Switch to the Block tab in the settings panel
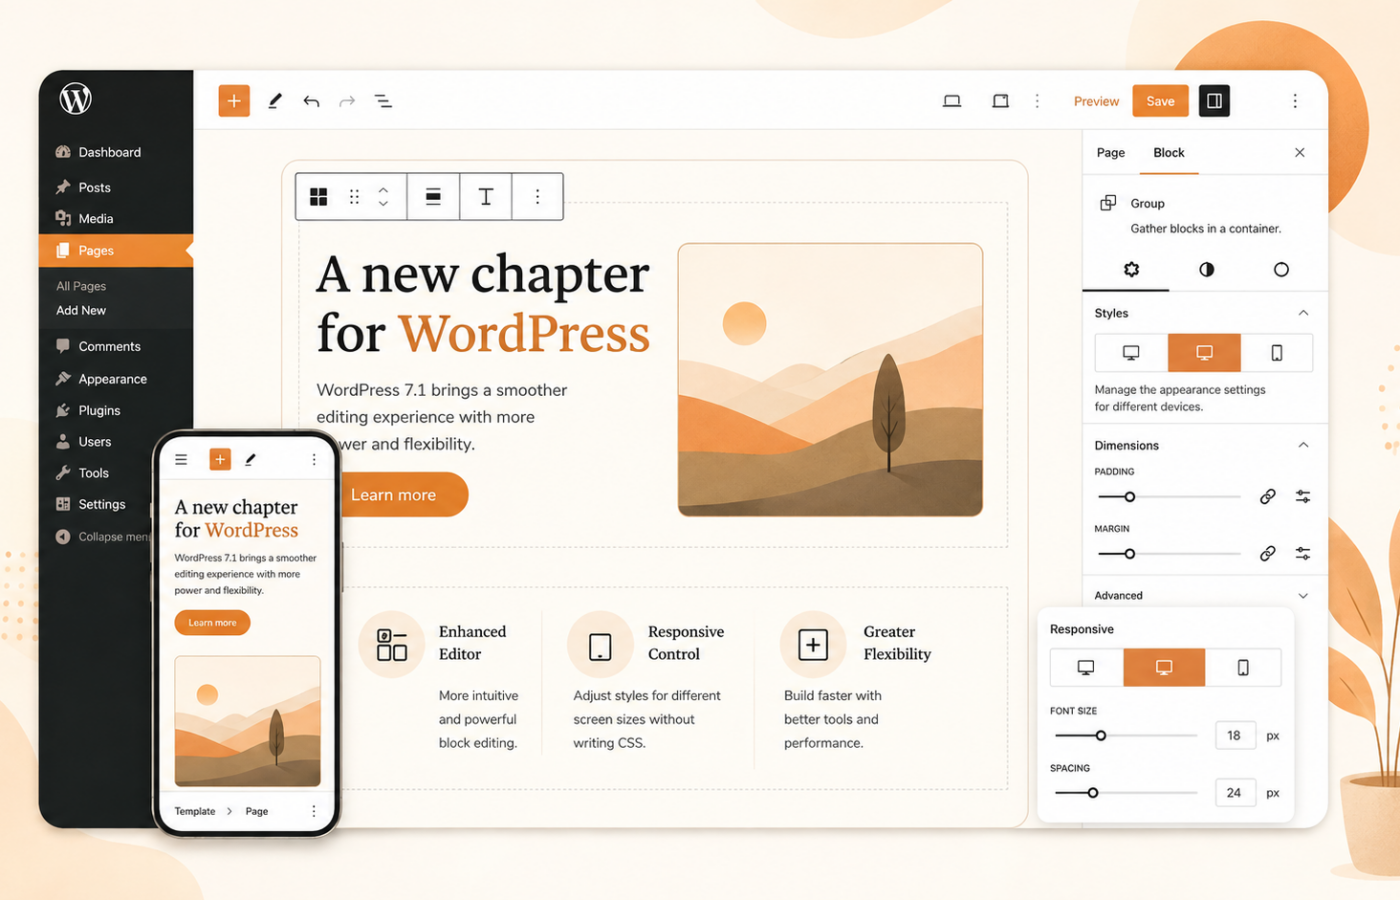The height and width of the screenshot is (900, 1400). coord(1168,153)
